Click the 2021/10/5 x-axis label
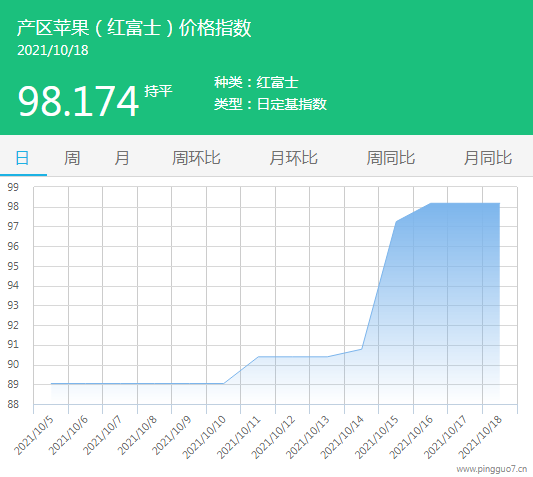Screen dimensions: 533x477 click(x=34, y=435)
